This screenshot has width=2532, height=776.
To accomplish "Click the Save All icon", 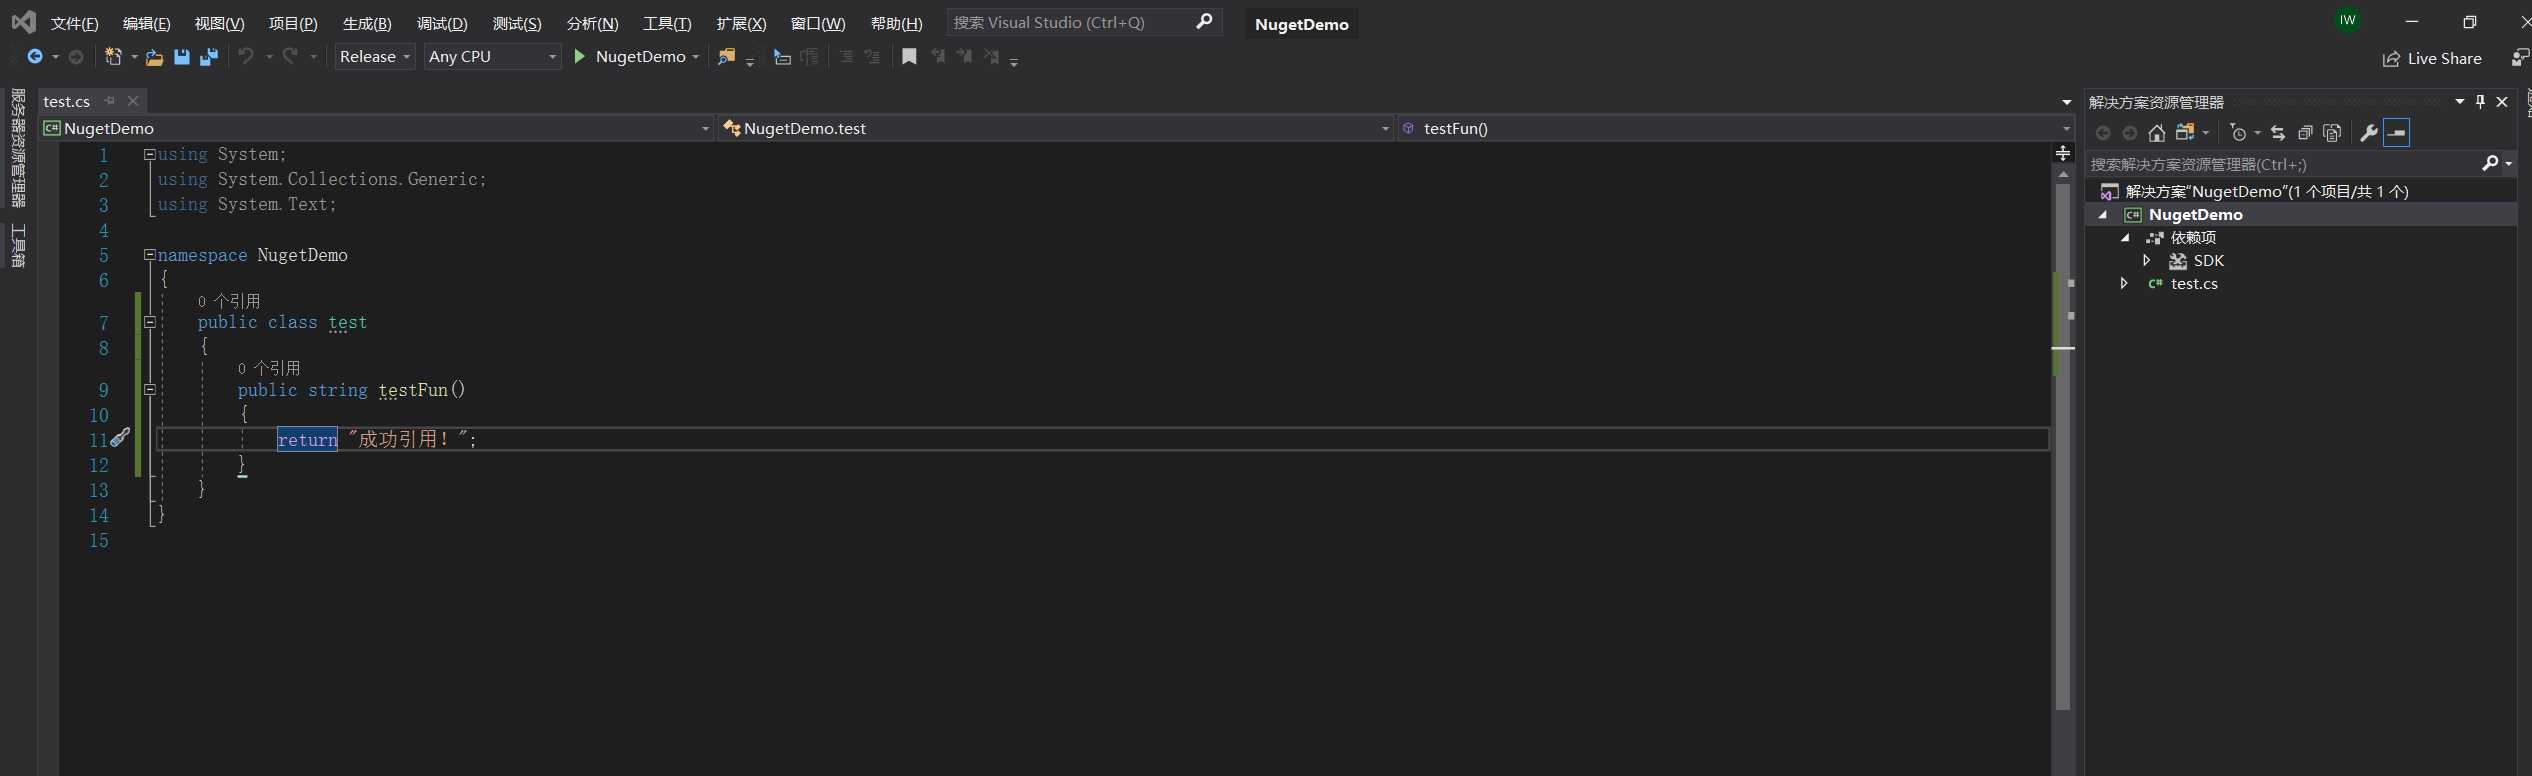I will point(208,57).
